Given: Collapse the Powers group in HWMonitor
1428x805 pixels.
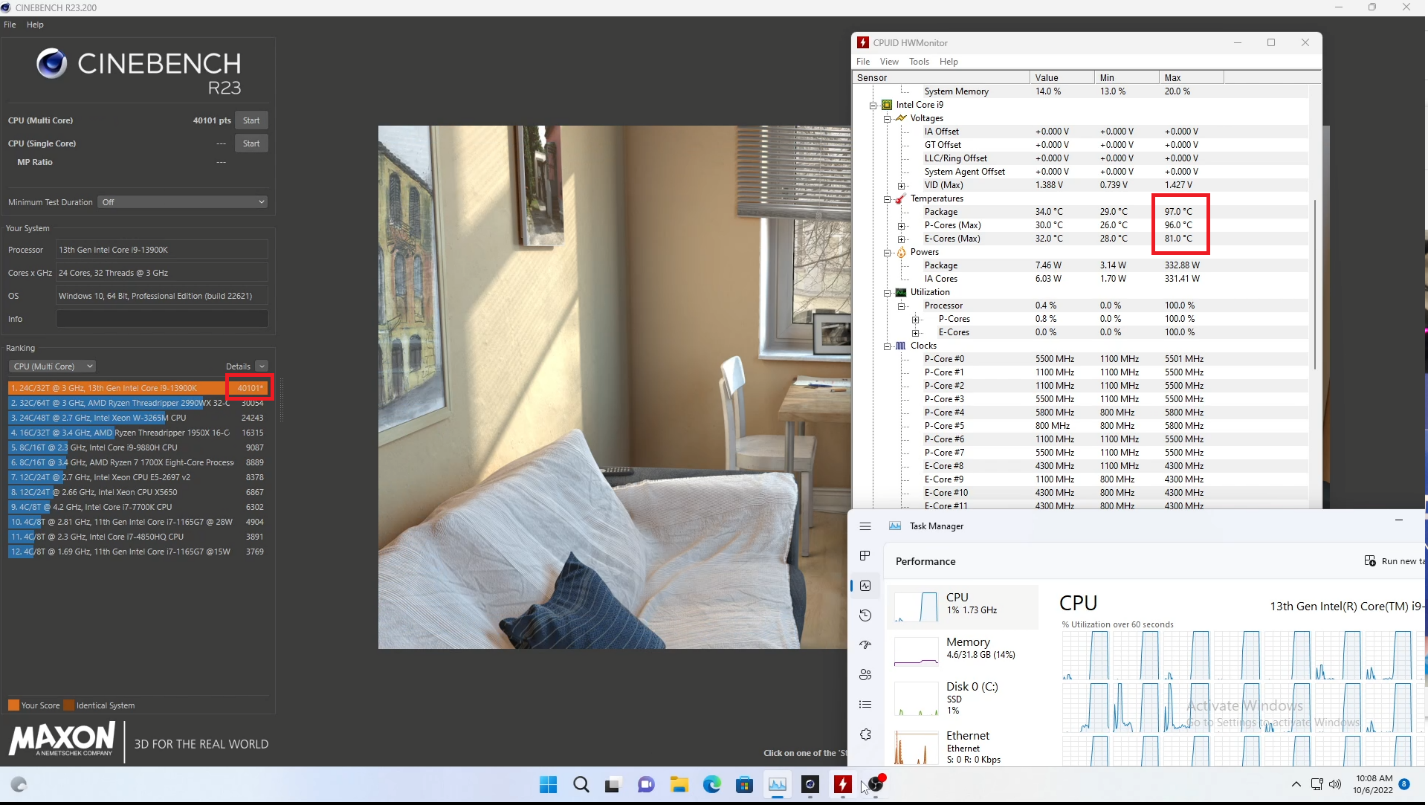Looking at the screenshot, I should tap(887, 252).
